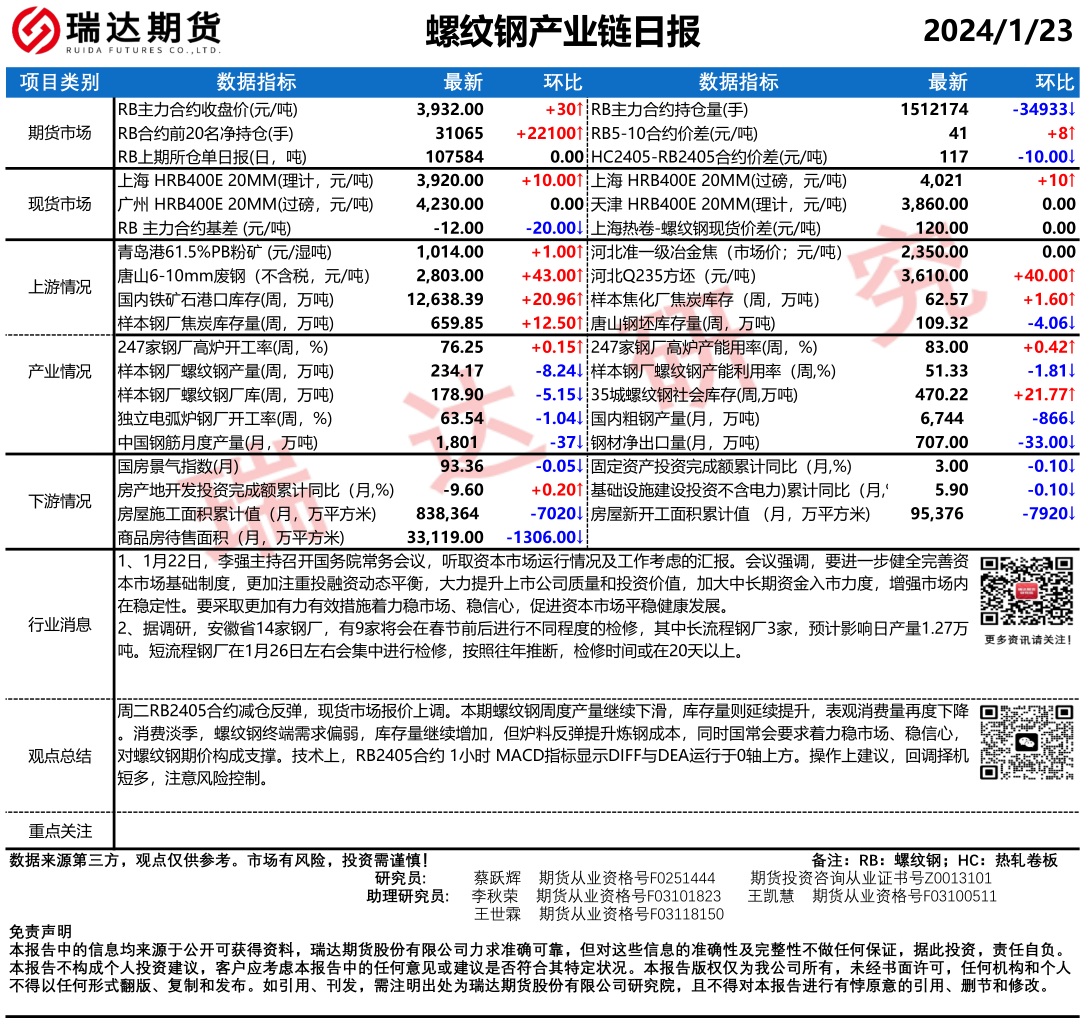Click the 国内粗钢产量(月，万吨) label
Screen dimensions: 1084x1022
tap(675, 418)
